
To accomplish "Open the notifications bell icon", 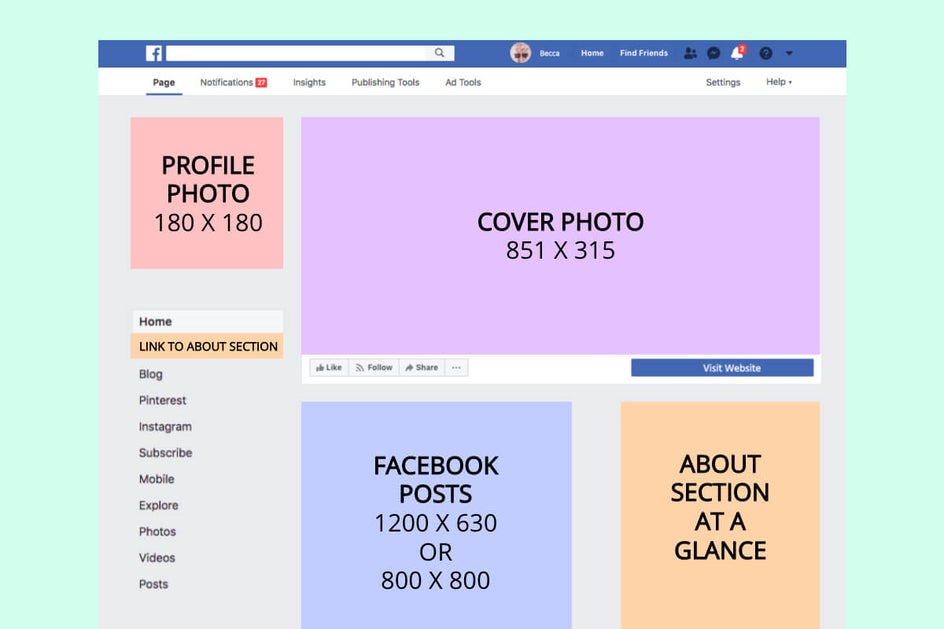I will tap(736, 53).
